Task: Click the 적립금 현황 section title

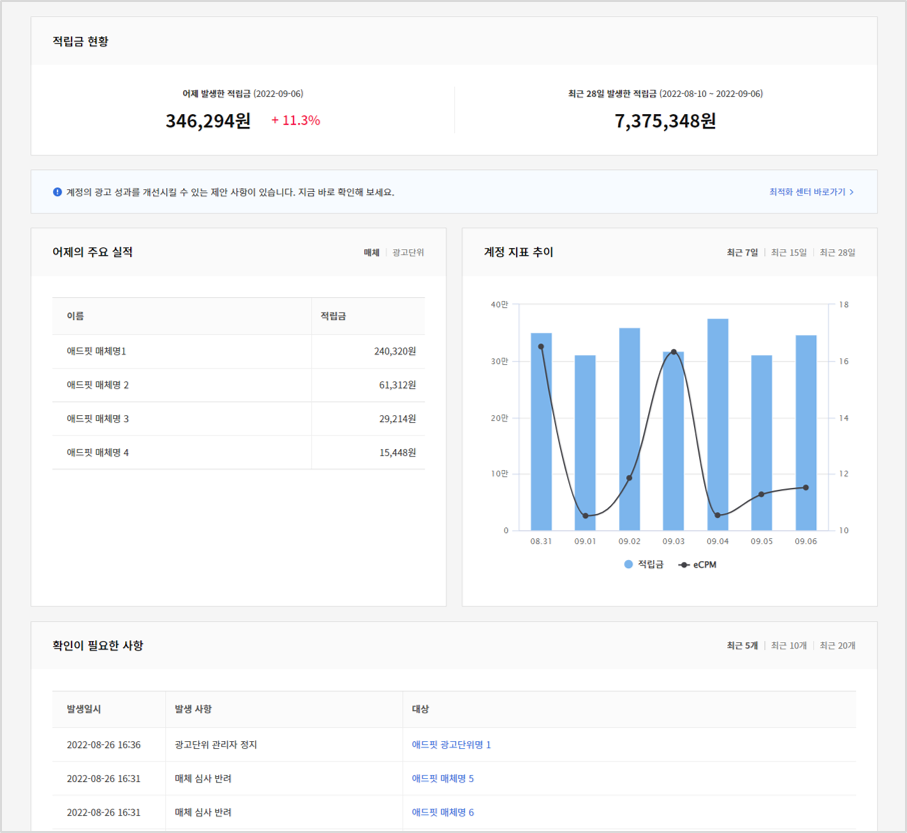Action: click(x=80, y=42)
